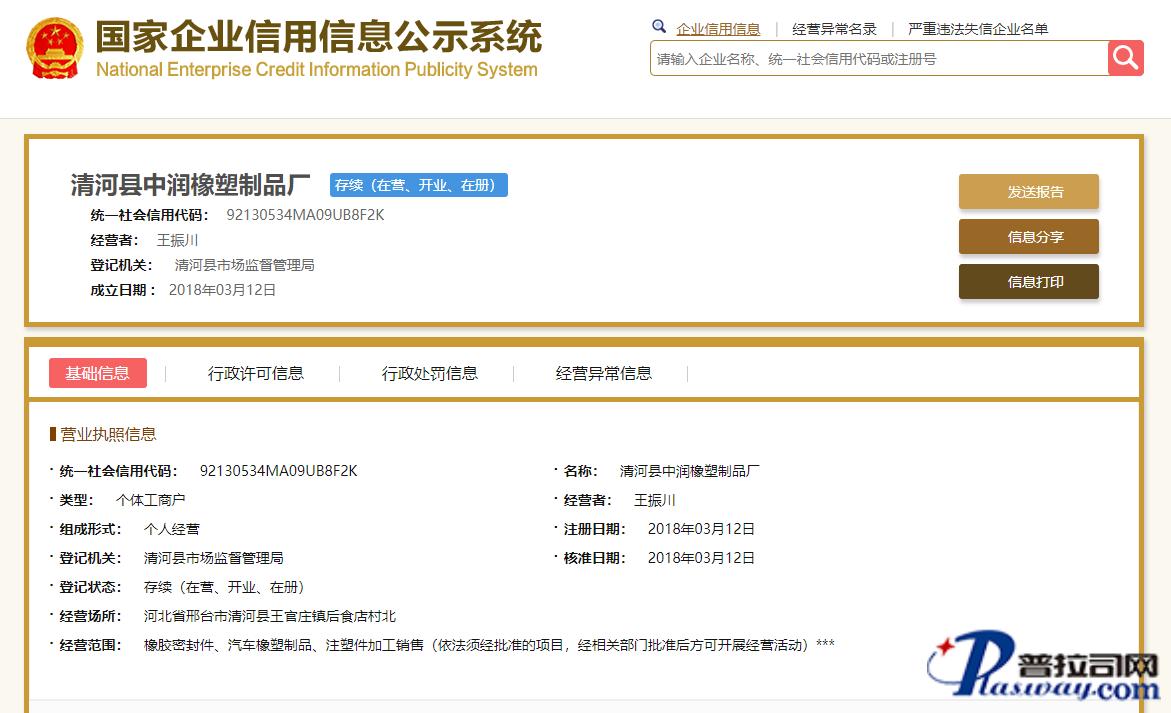Click the English title National Enterprise Credit
This screenshot has height=713, width=1171.
coord(316,70)
